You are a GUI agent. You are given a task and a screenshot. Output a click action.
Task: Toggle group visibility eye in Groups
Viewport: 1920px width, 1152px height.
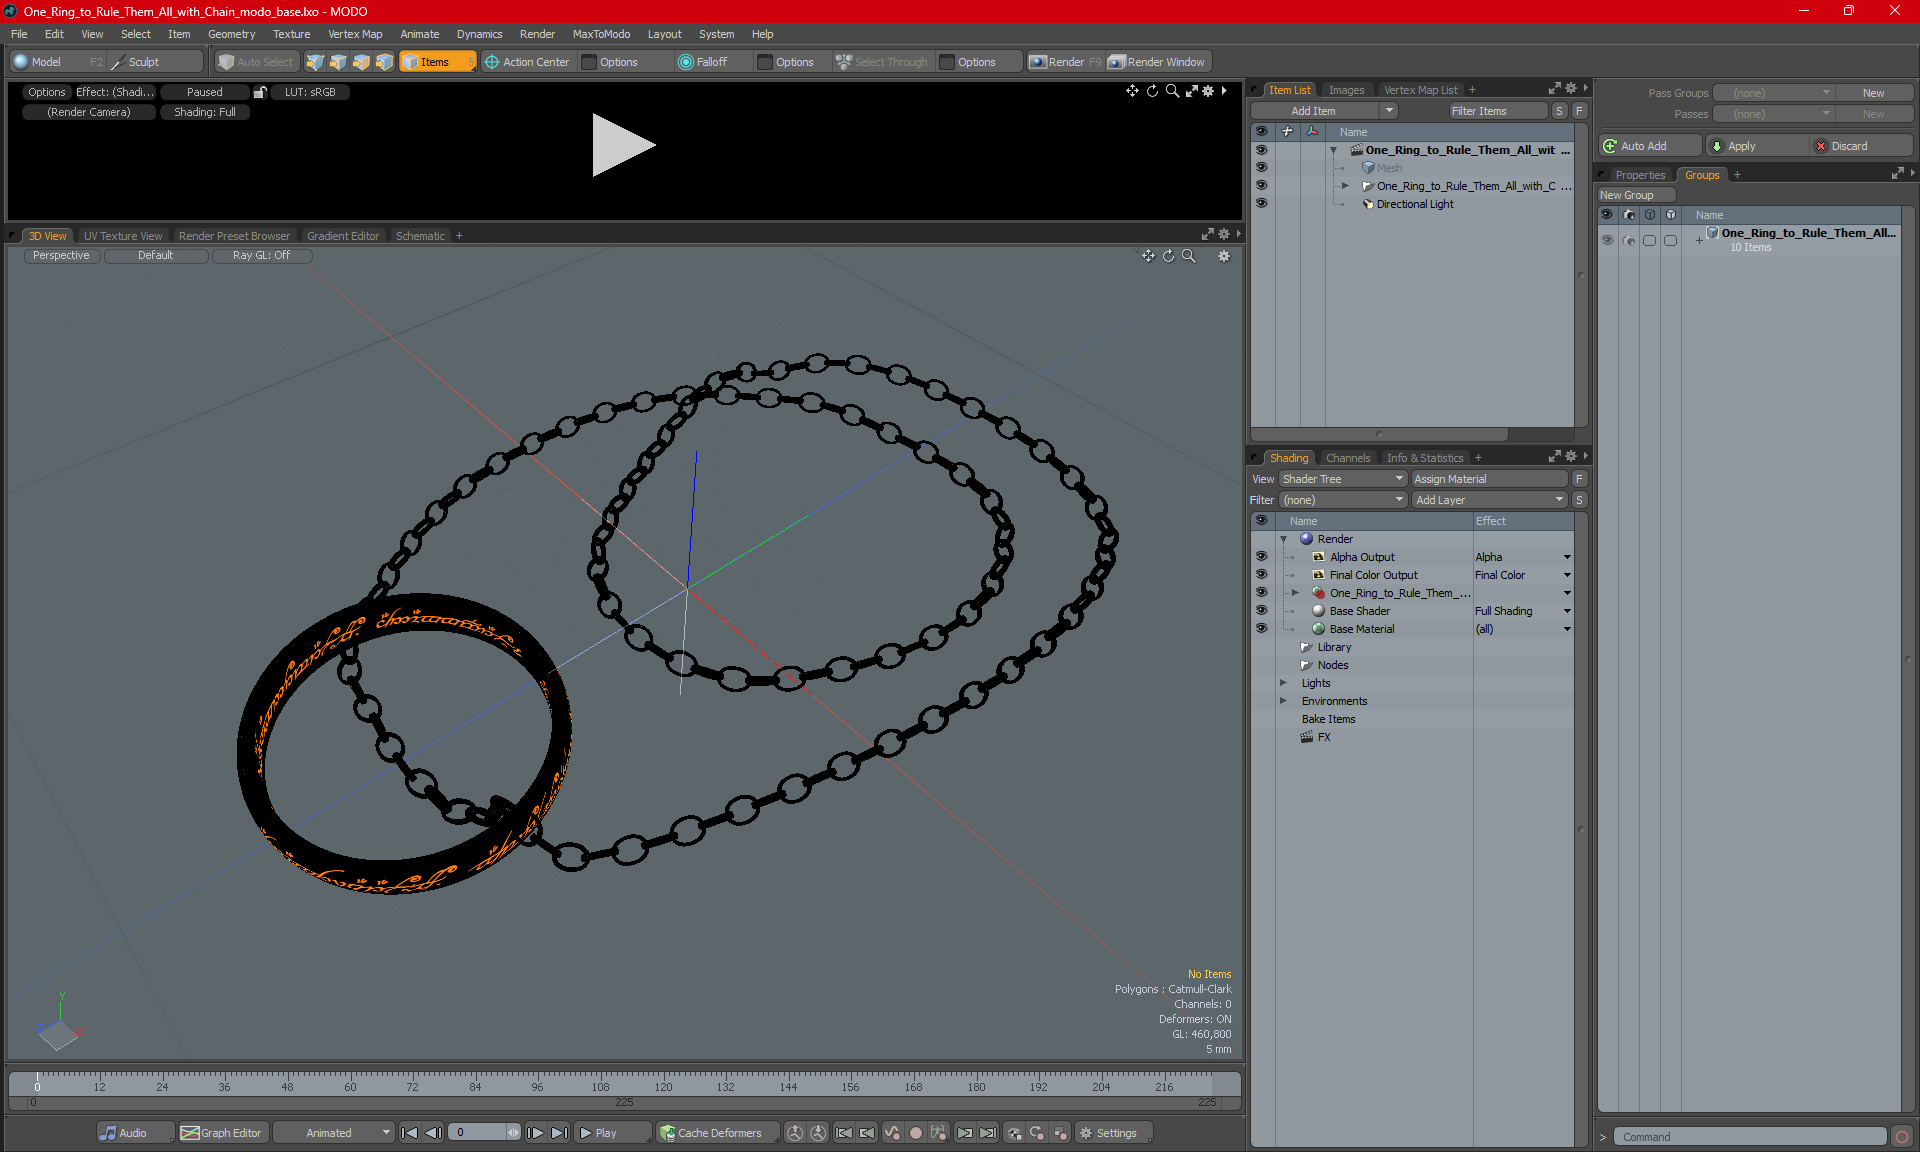point(1607,240)
